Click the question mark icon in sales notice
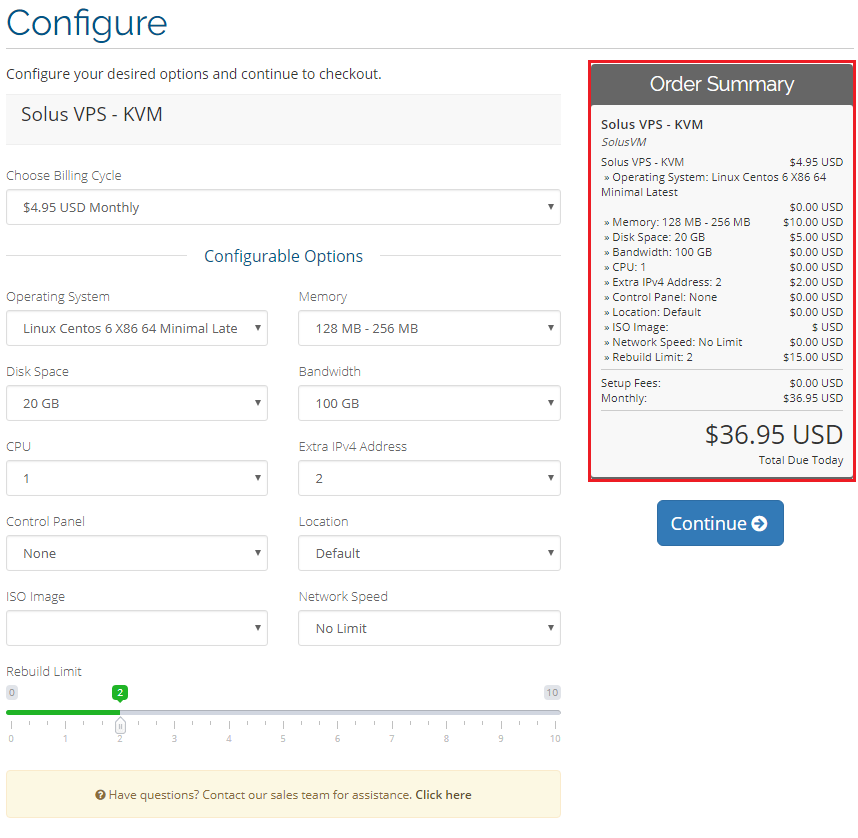This screenshot has width=858, height=838. click(100, 795)
